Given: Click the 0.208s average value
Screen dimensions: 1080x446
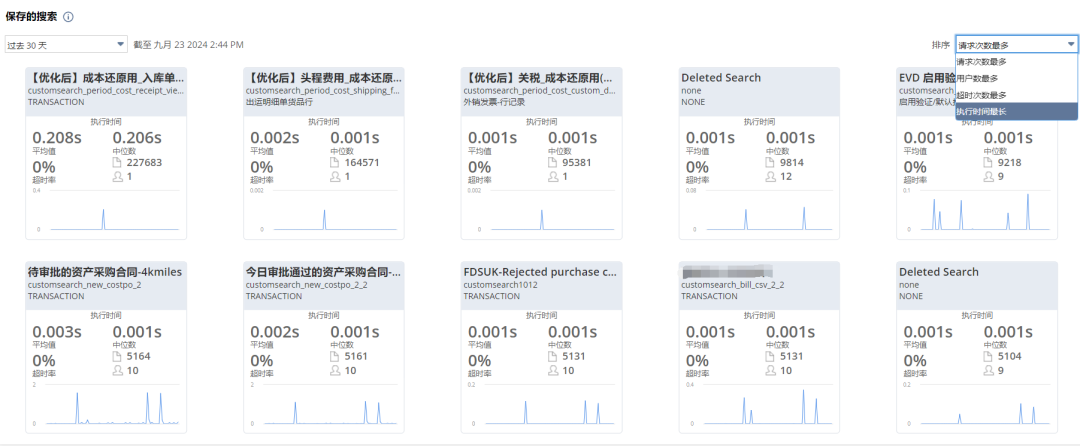Looking at the screenshot, I should [57, 138].
